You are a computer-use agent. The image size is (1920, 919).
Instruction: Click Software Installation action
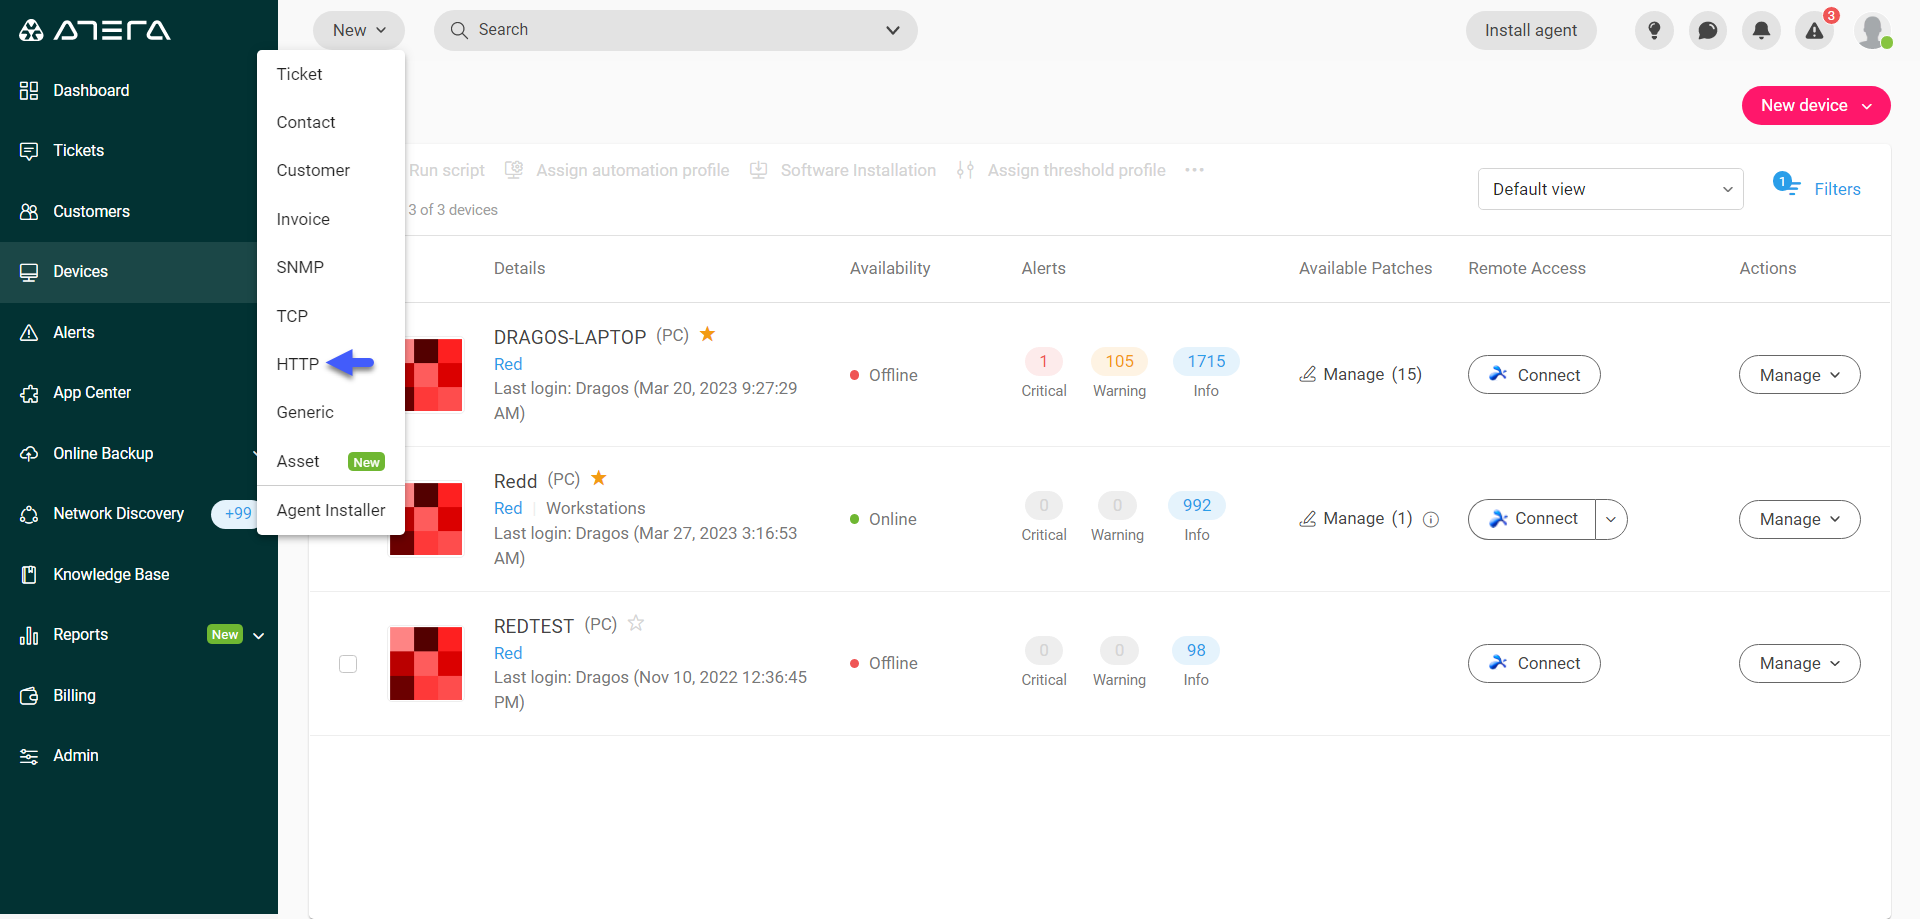843,171
